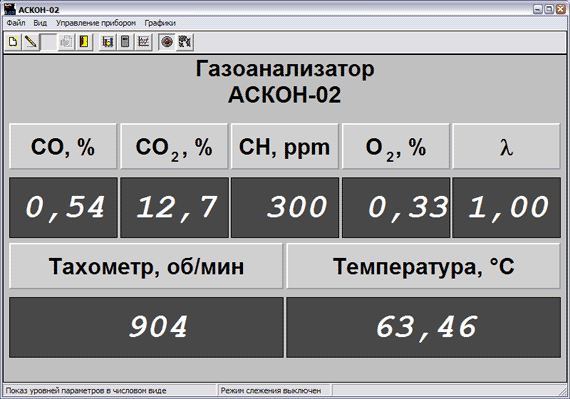Image resolution: width=570 pixels, height=399 pixels.
Task: Show the line graphs toolbar icon
Action: coord(143,42)
